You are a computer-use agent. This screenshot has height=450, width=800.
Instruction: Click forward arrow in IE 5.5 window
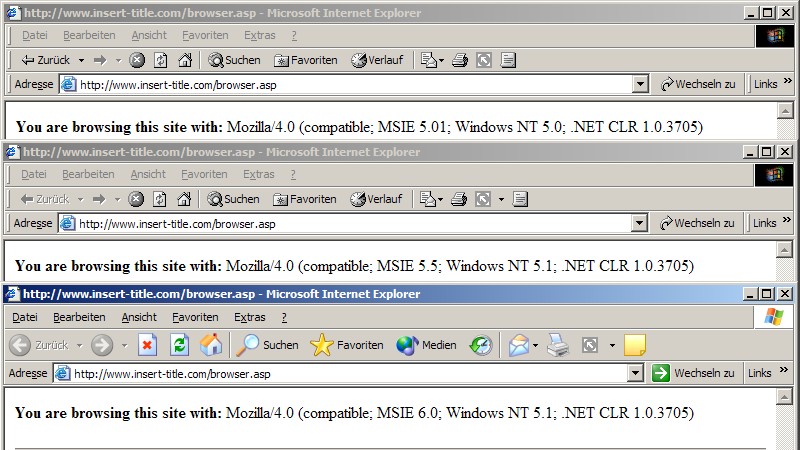[x=99, y=199]
